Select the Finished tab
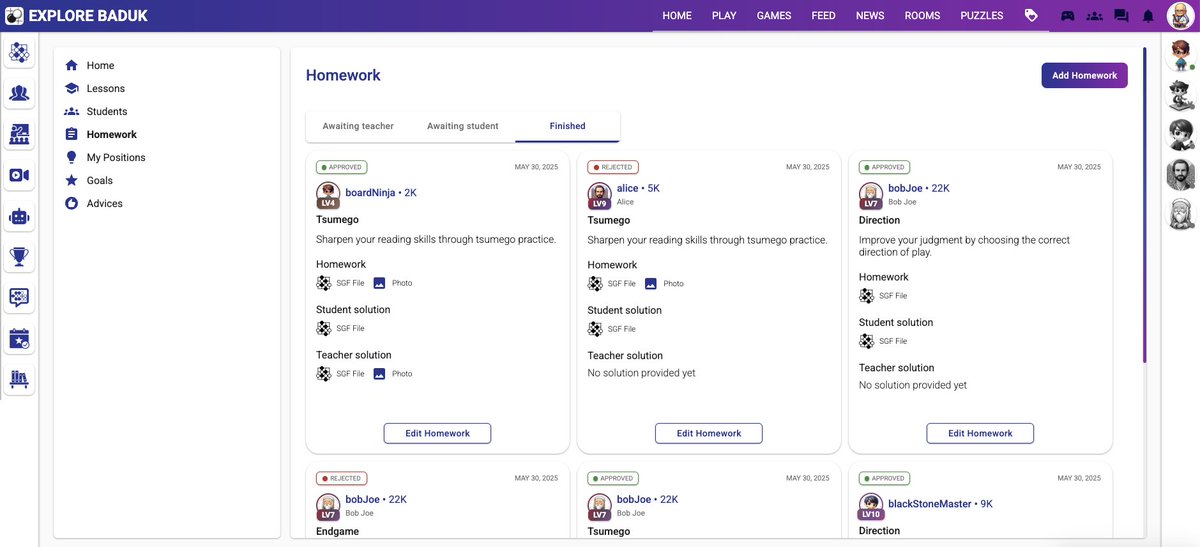The image size is (1200, 547). [x=567, y=126]
